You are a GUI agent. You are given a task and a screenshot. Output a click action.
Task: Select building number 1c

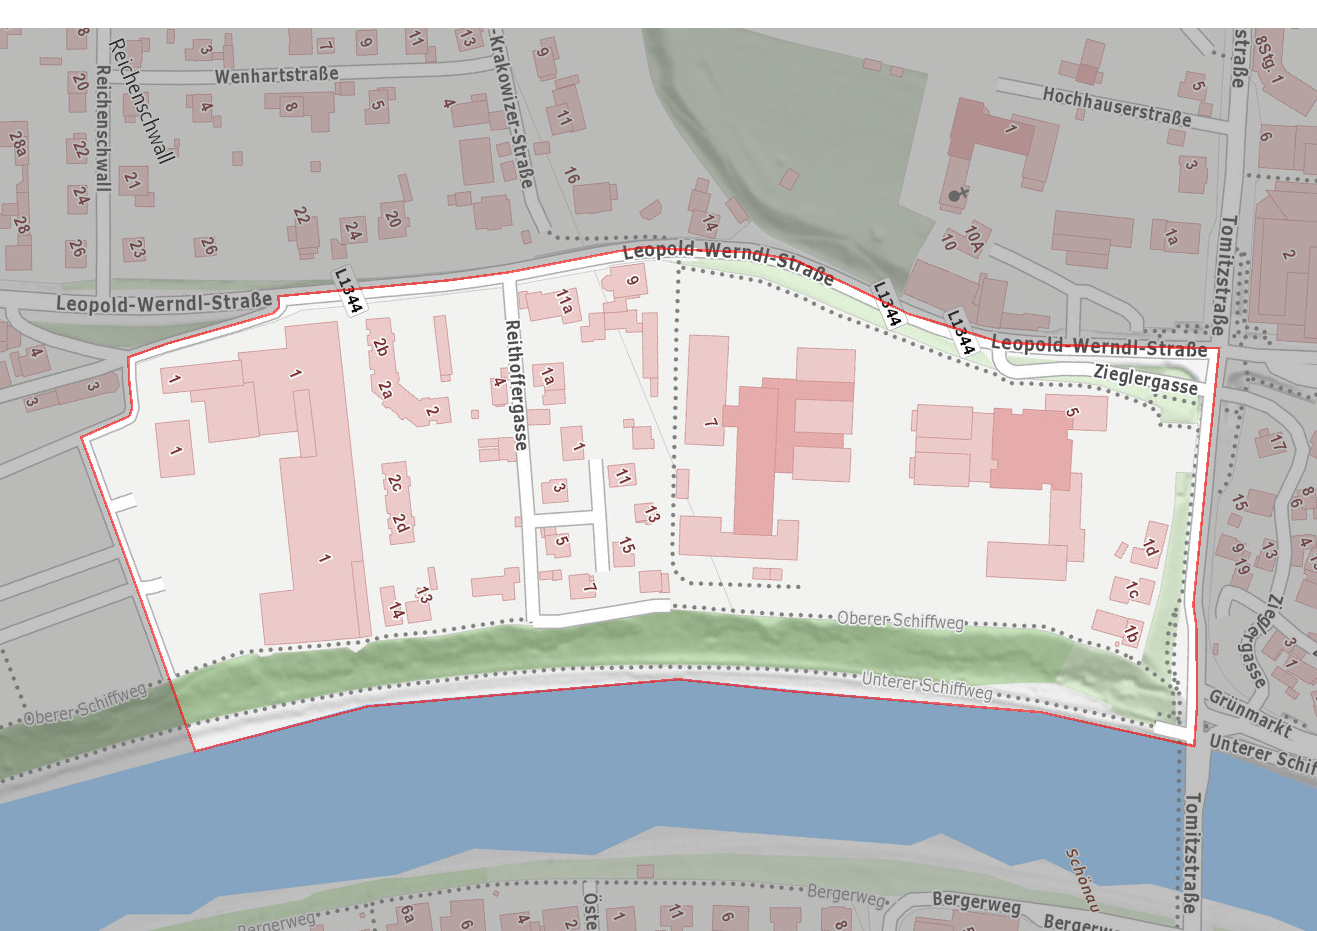point(1132,591)
